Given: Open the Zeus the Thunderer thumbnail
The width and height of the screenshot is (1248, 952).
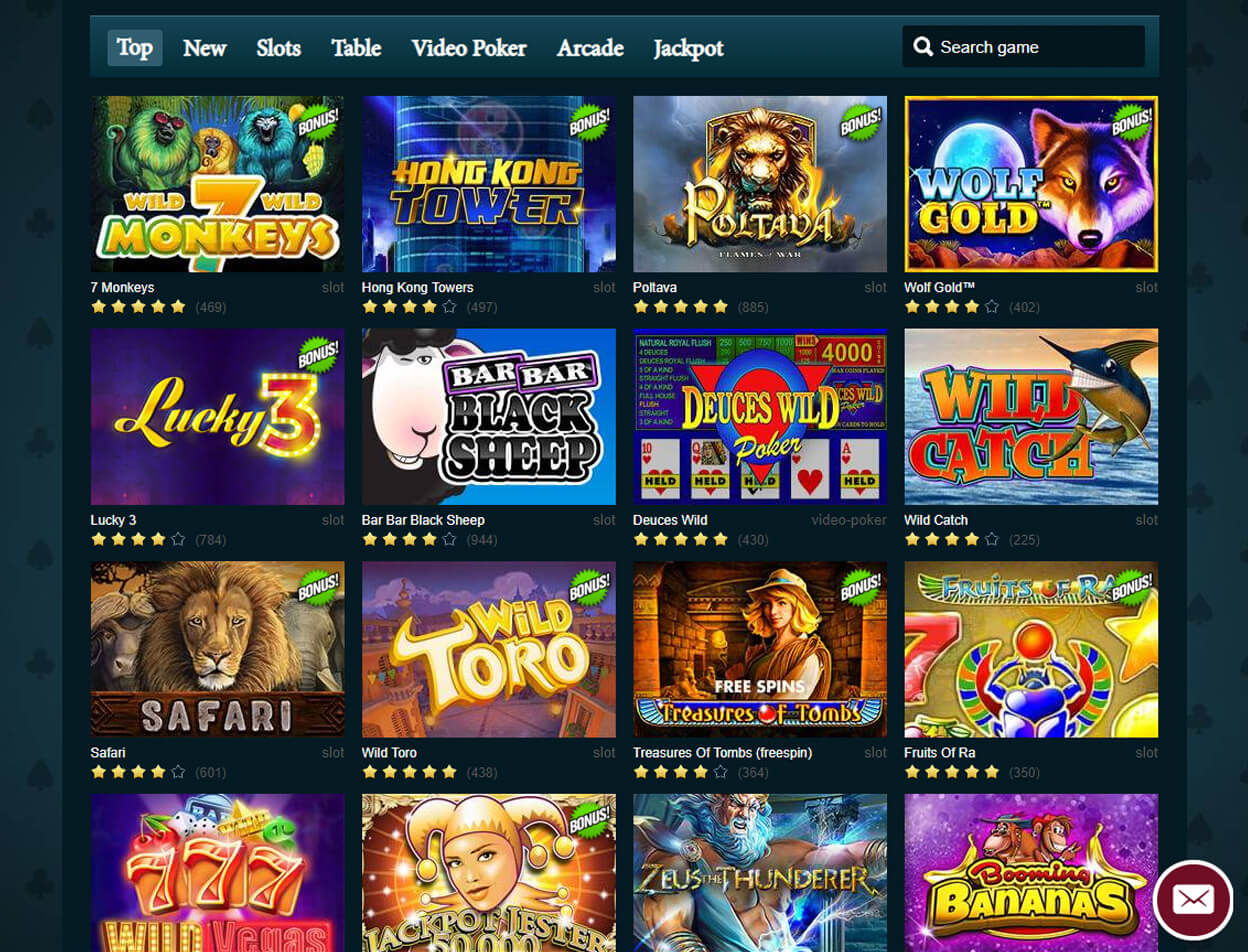Looking at the screenshot, I should 760,873.
